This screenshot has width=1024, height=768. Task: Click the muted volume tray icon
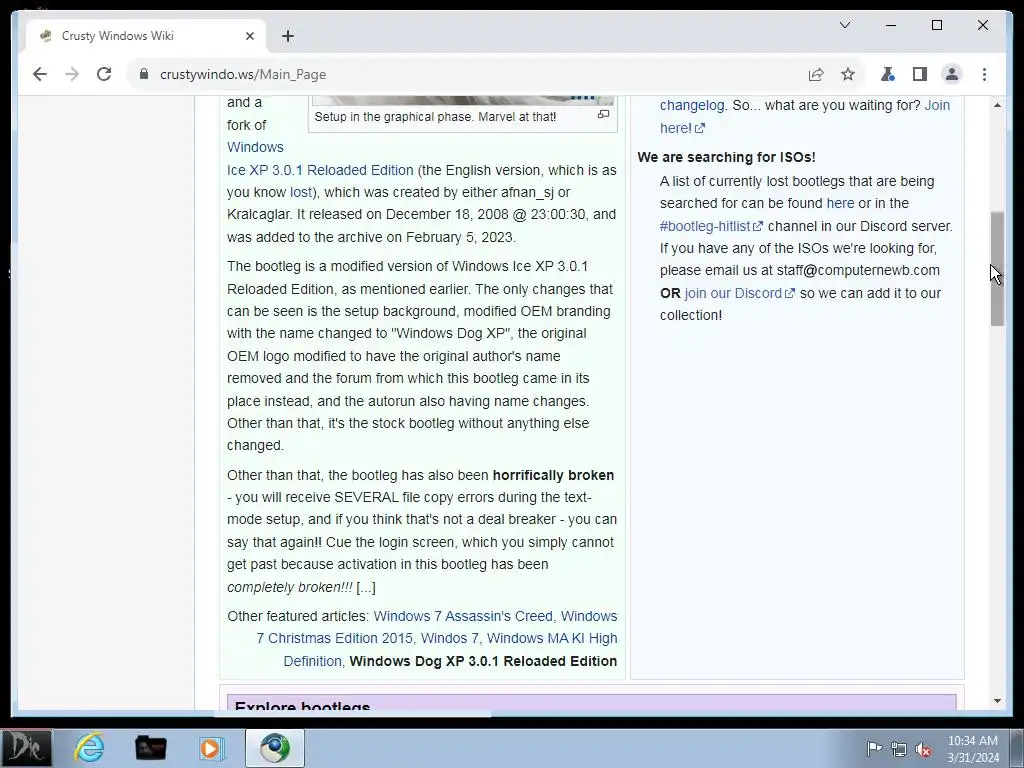point(923,749)
